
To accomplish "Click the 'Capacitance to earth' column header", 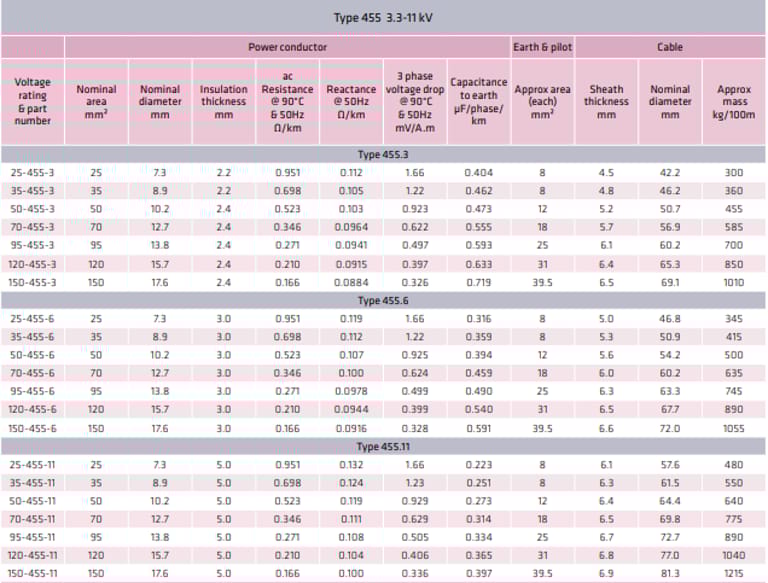I will click(x=478, y=101).
